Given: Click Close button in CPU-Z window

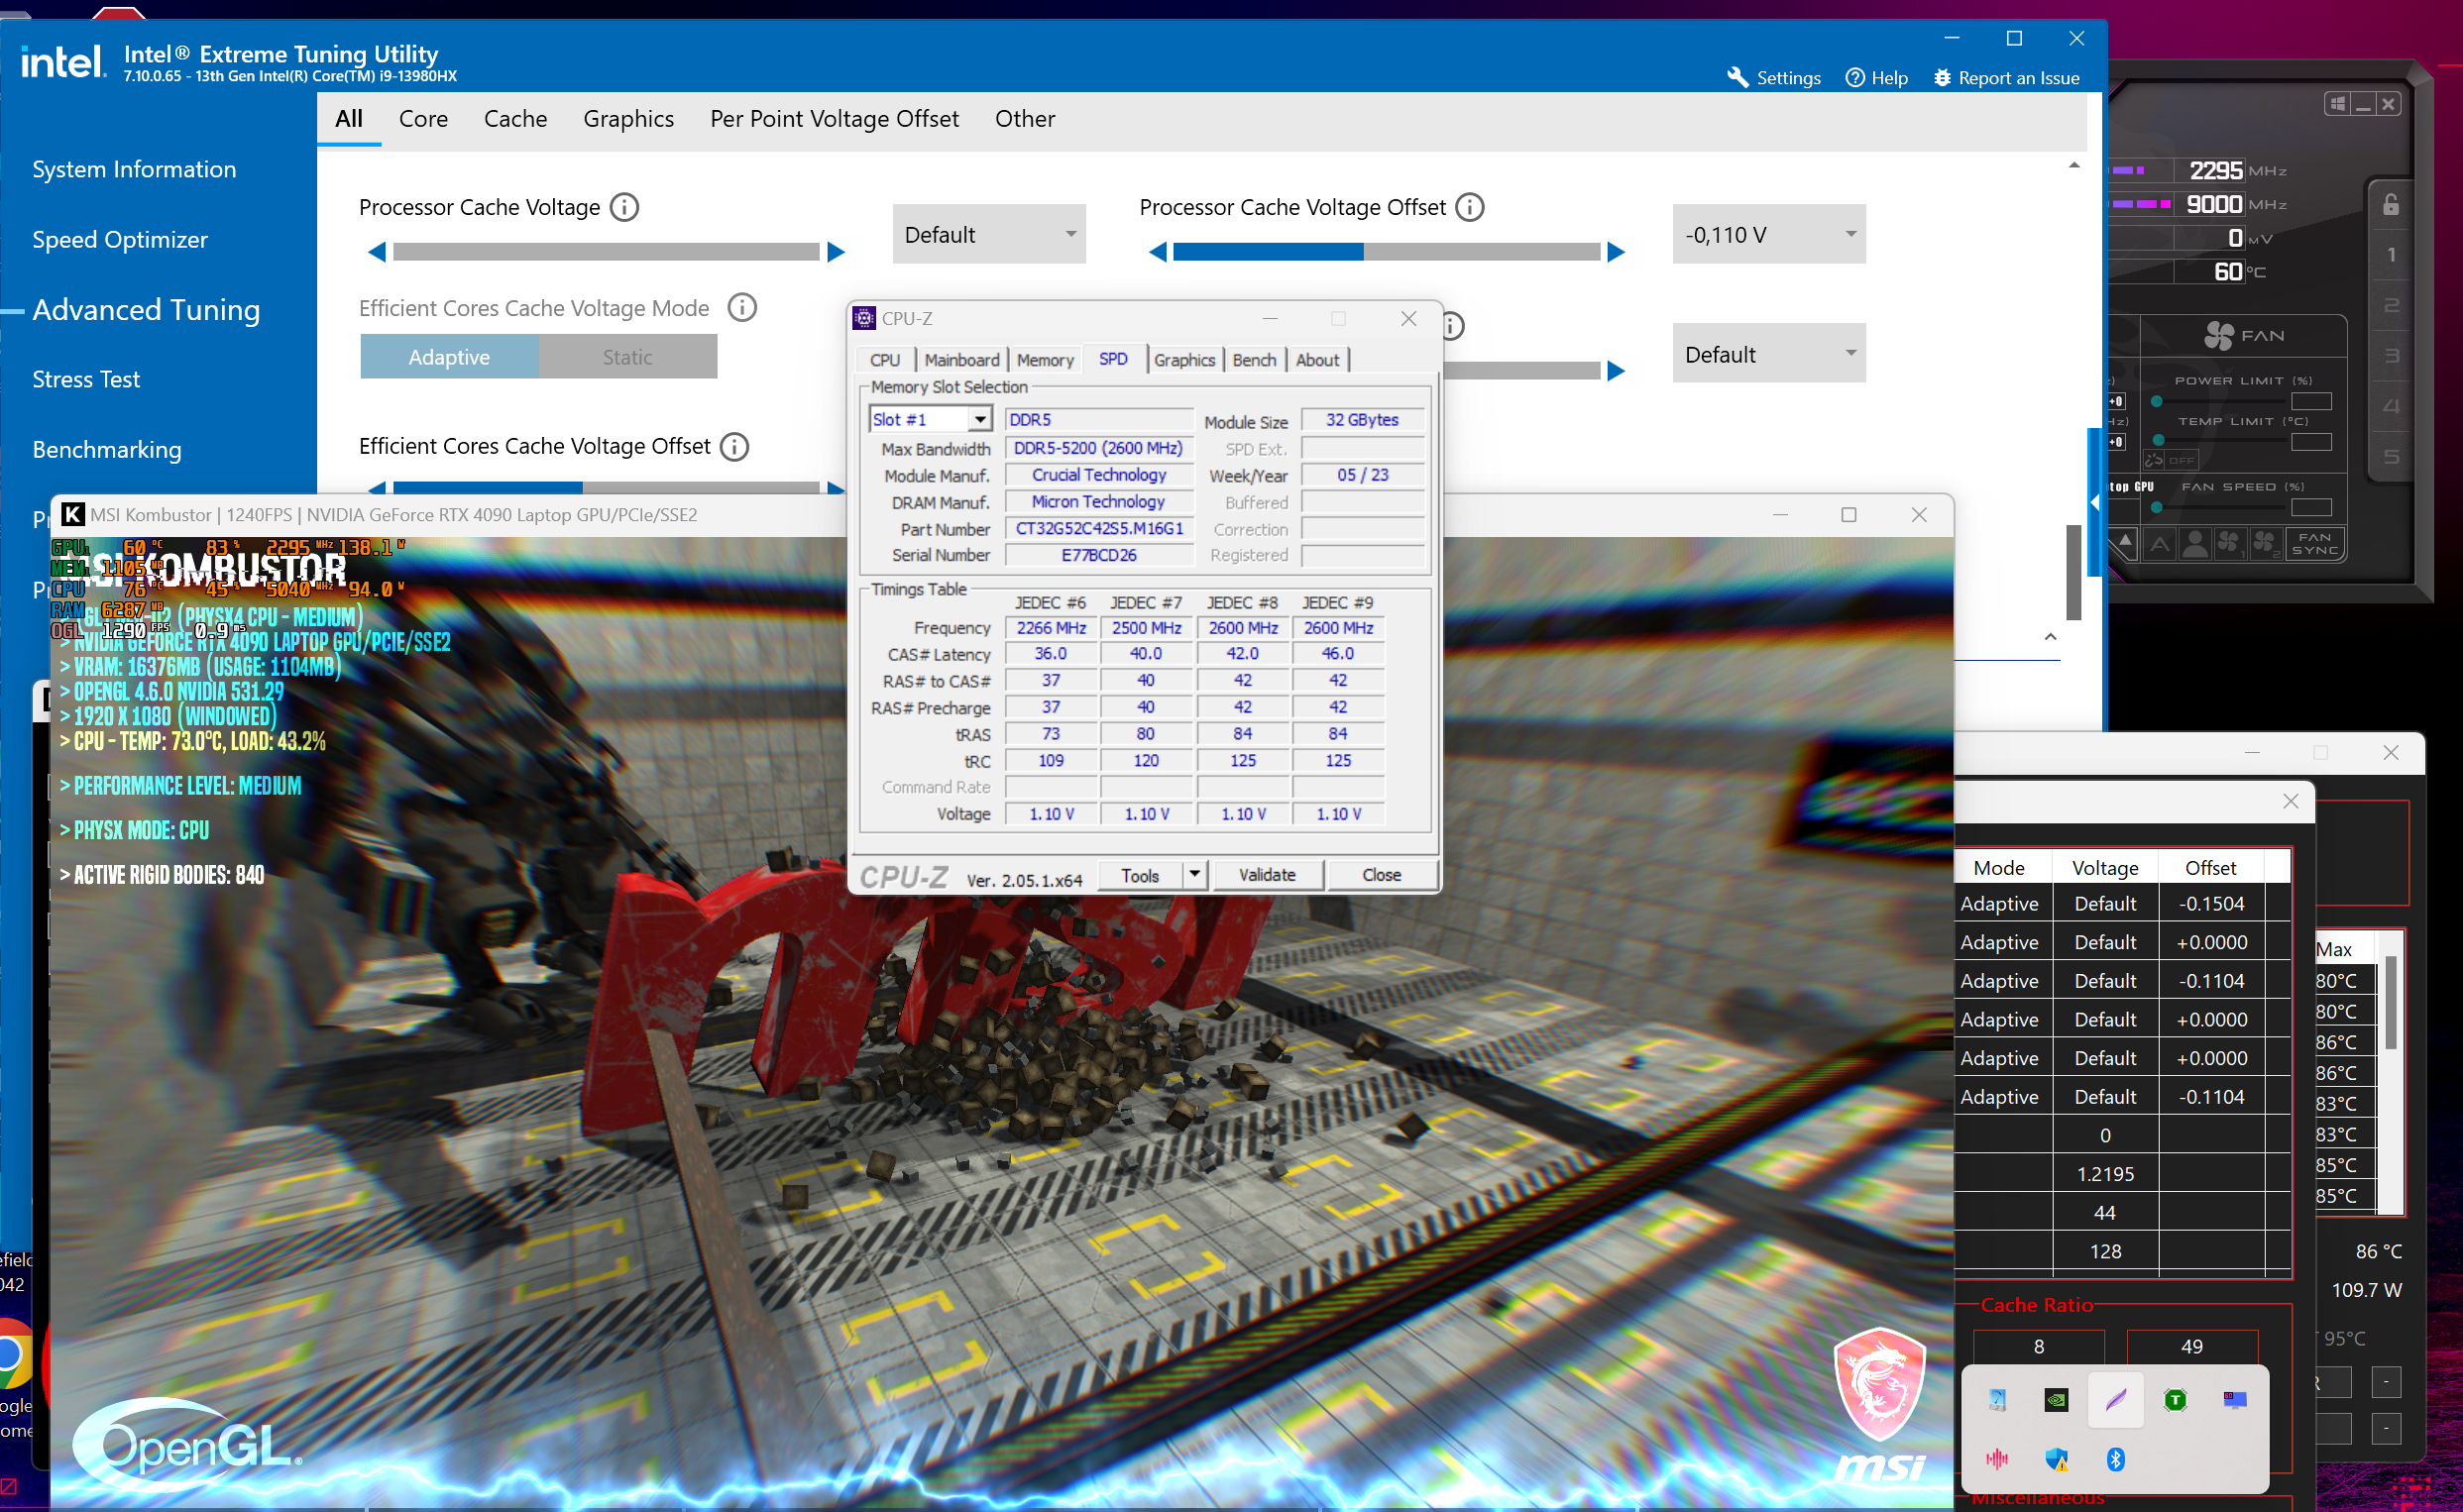Looking at the screenshot, I should coord(1378,874).
